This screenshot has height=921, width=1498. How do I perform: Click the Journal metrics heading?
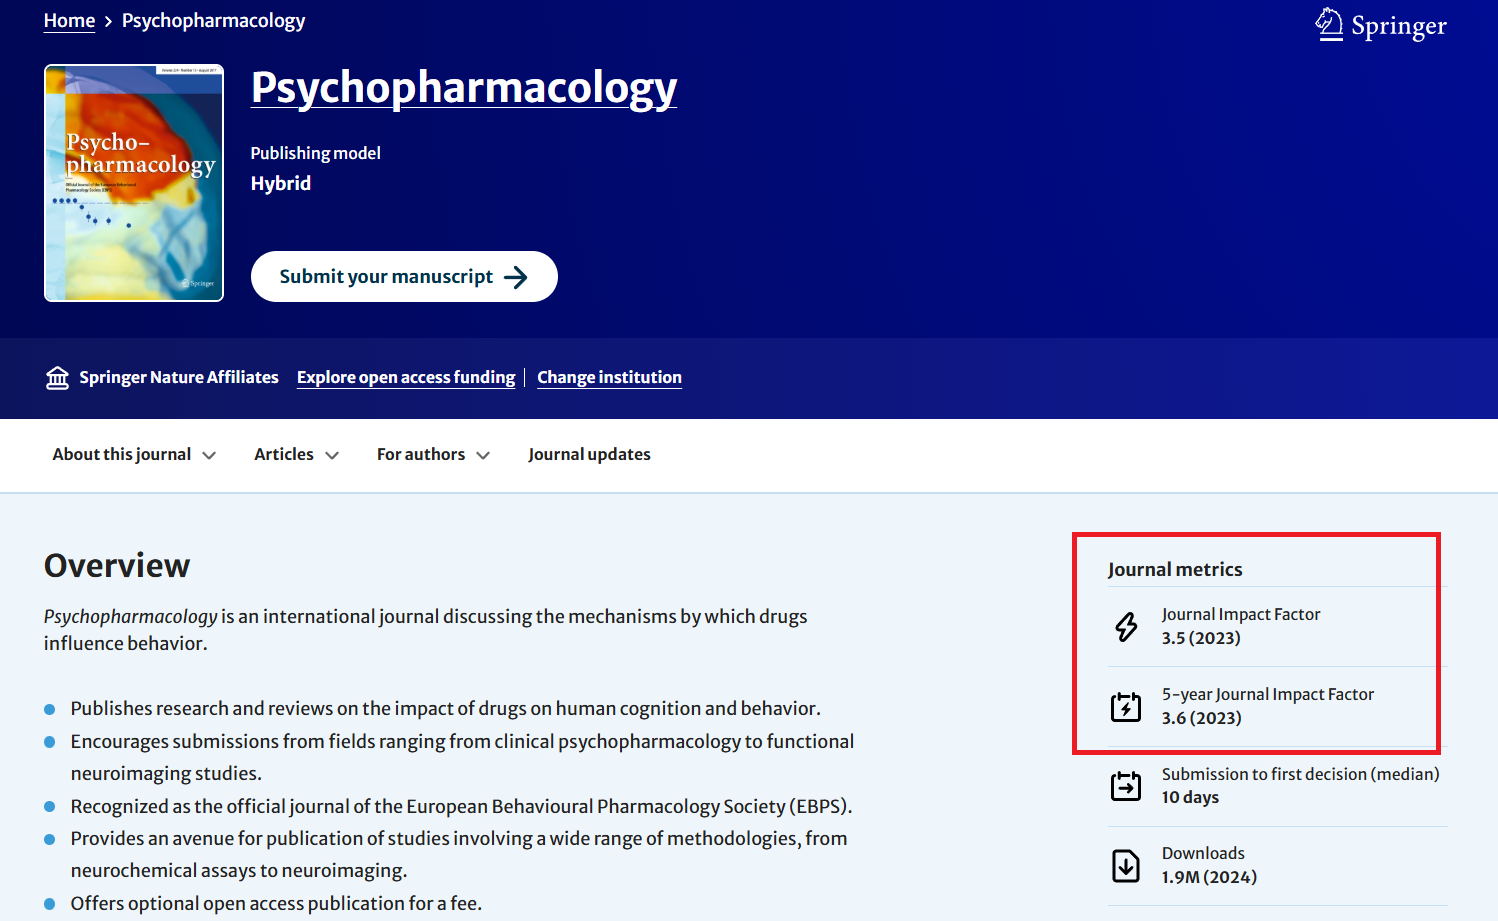click(x=1175, y=569)
